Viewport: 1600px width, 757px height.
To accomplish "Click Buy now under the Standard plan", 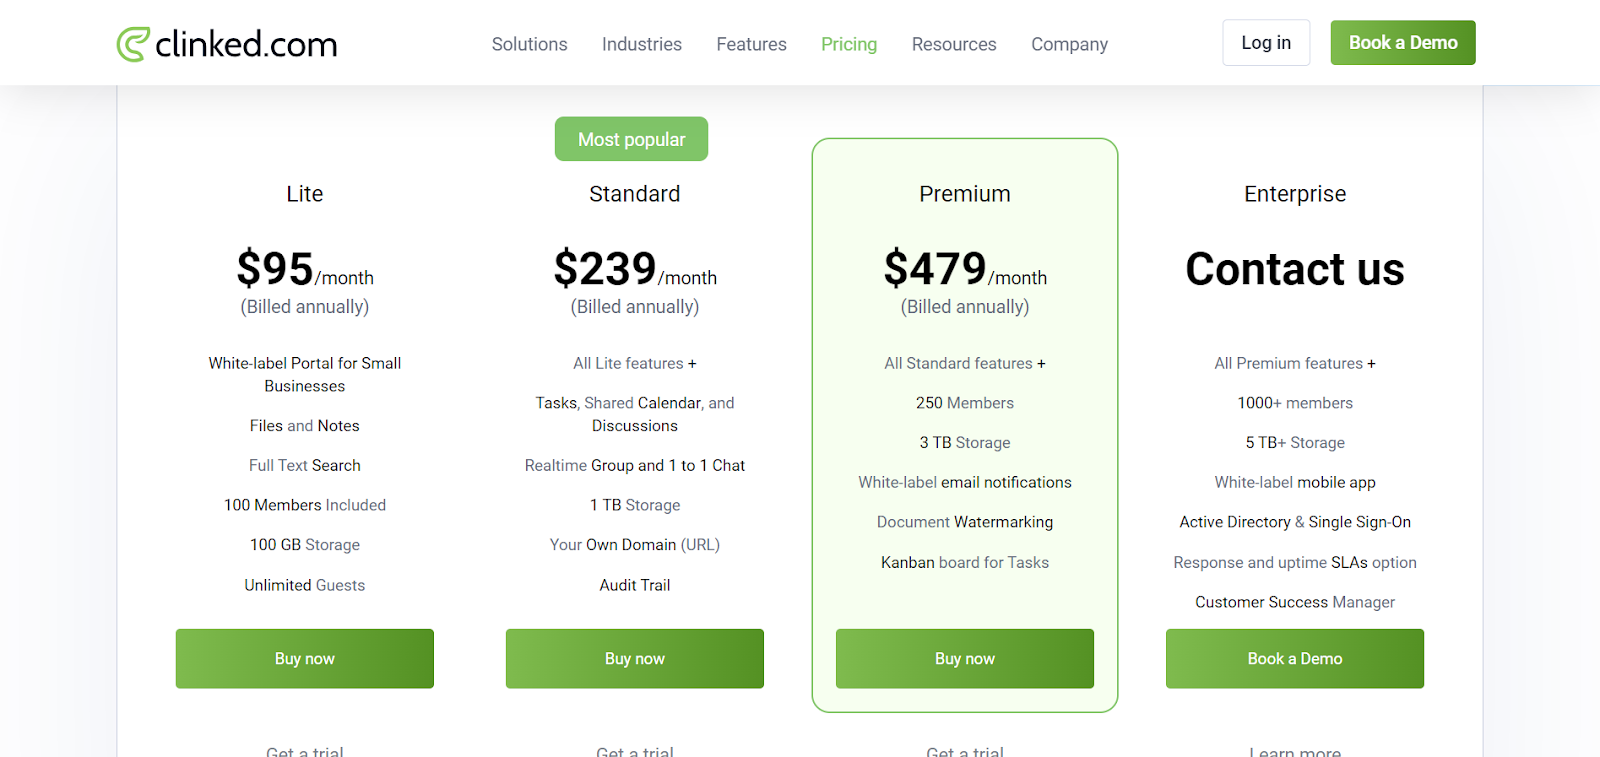I will 634,658.
